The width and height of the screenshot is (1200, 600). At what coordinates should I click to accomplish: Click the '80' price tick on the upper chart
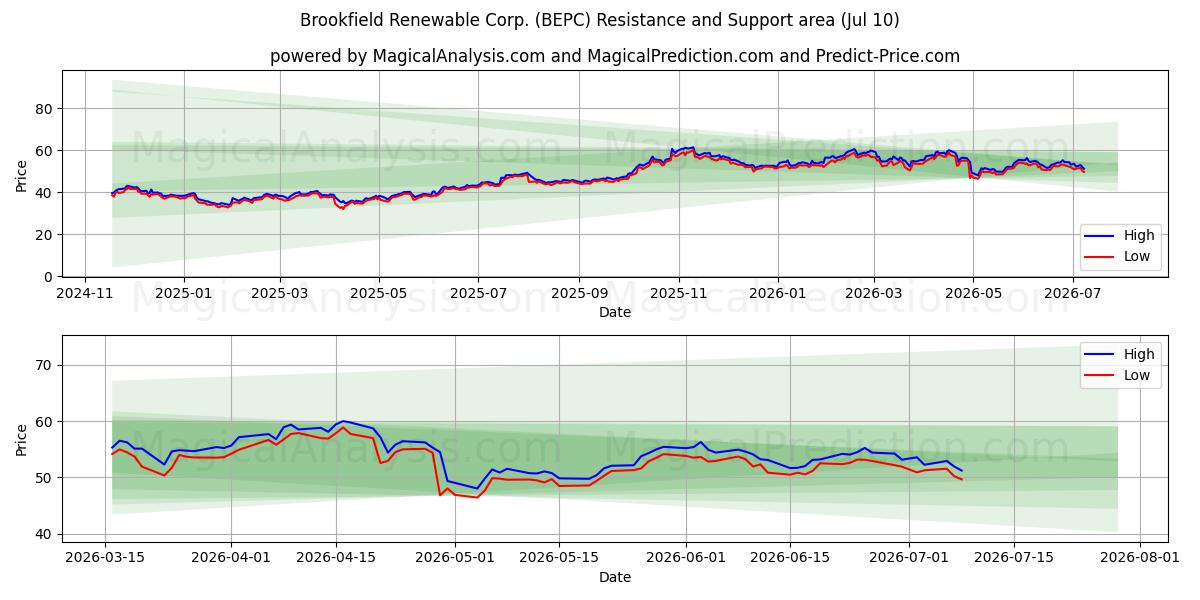pos(46,108)
